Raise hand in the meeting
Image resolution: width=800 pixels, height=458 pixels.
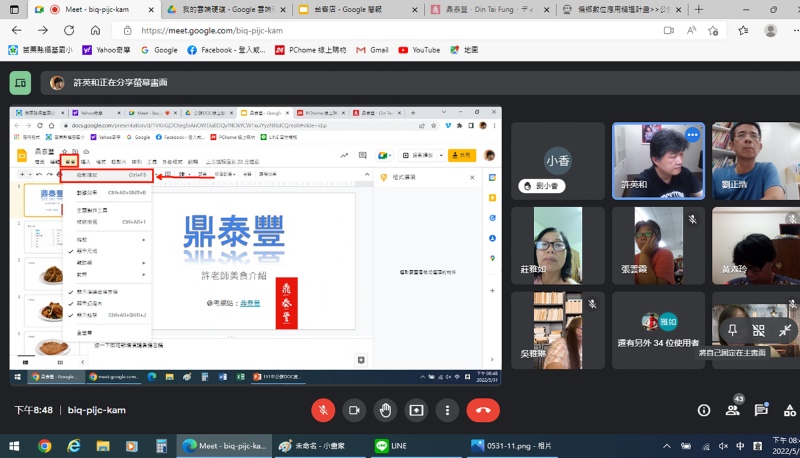385,410
